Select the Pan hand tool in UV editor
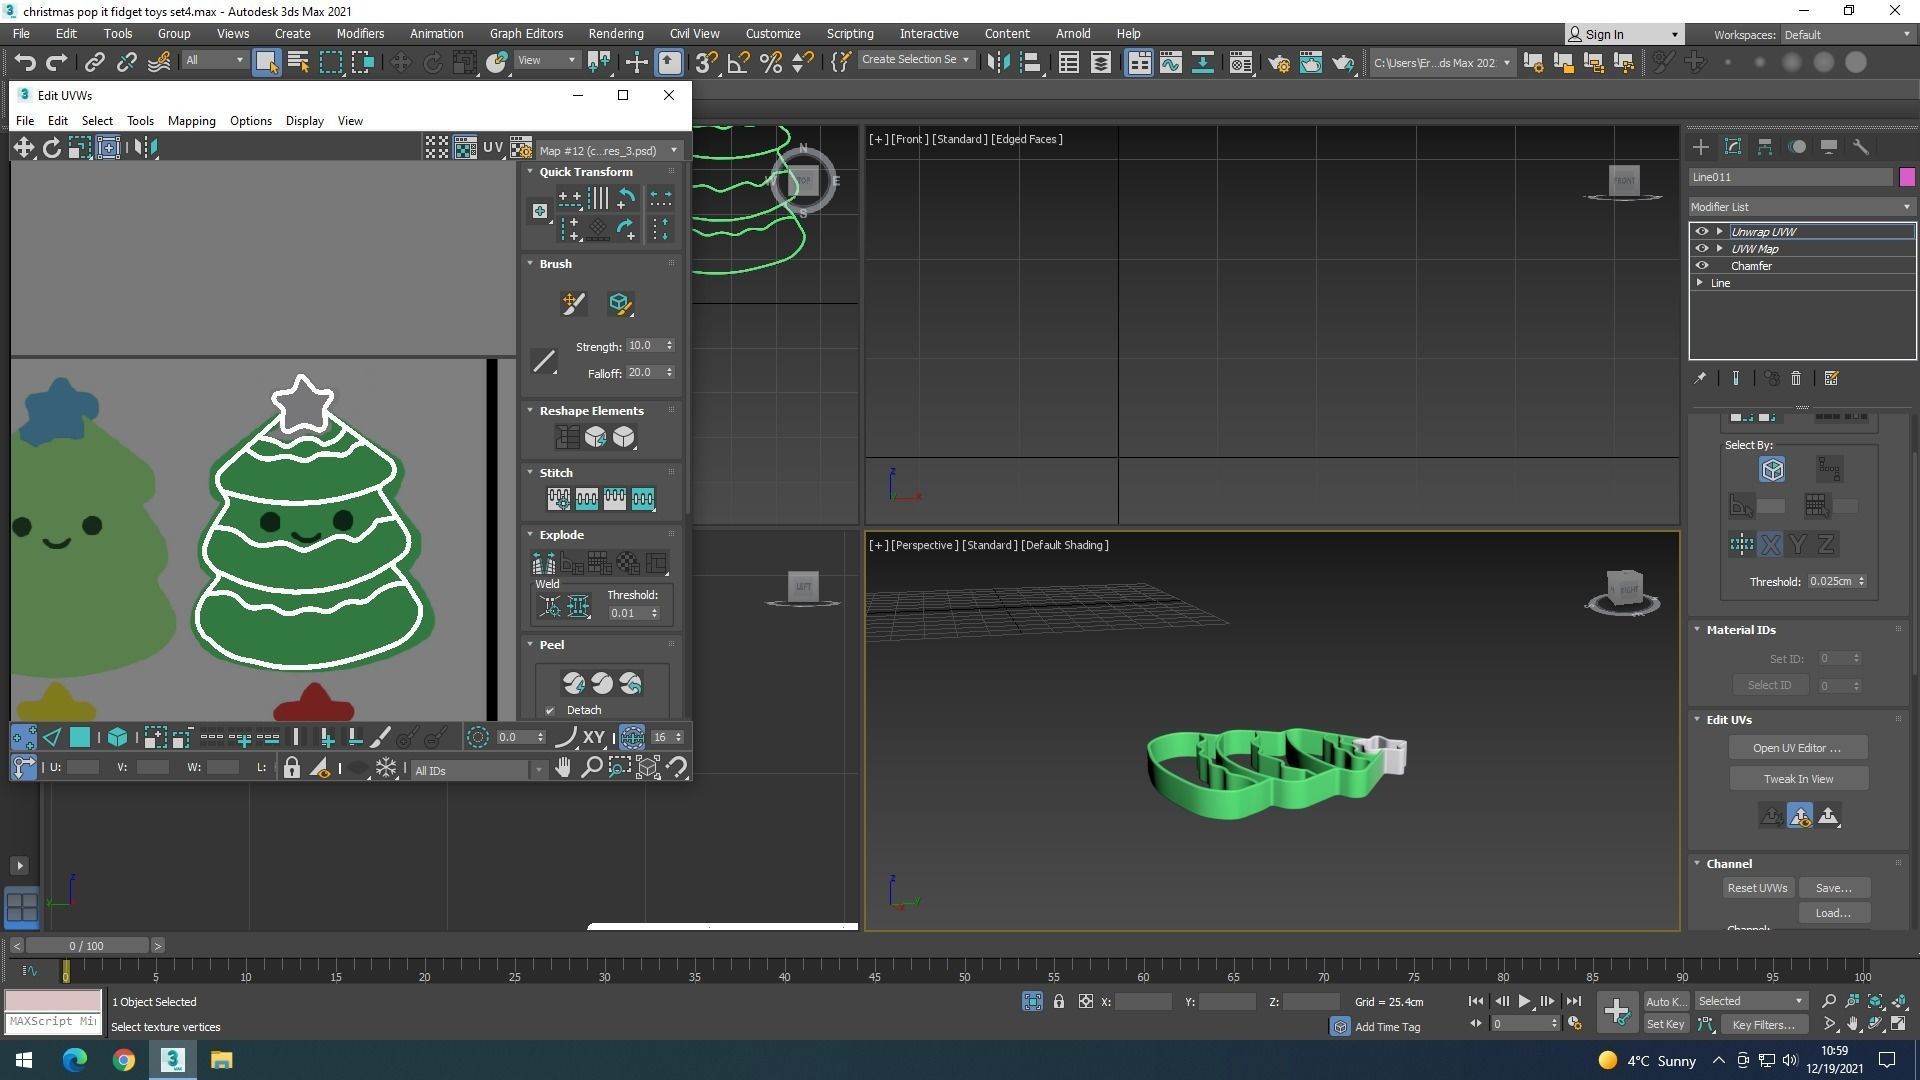 point(563,768)
